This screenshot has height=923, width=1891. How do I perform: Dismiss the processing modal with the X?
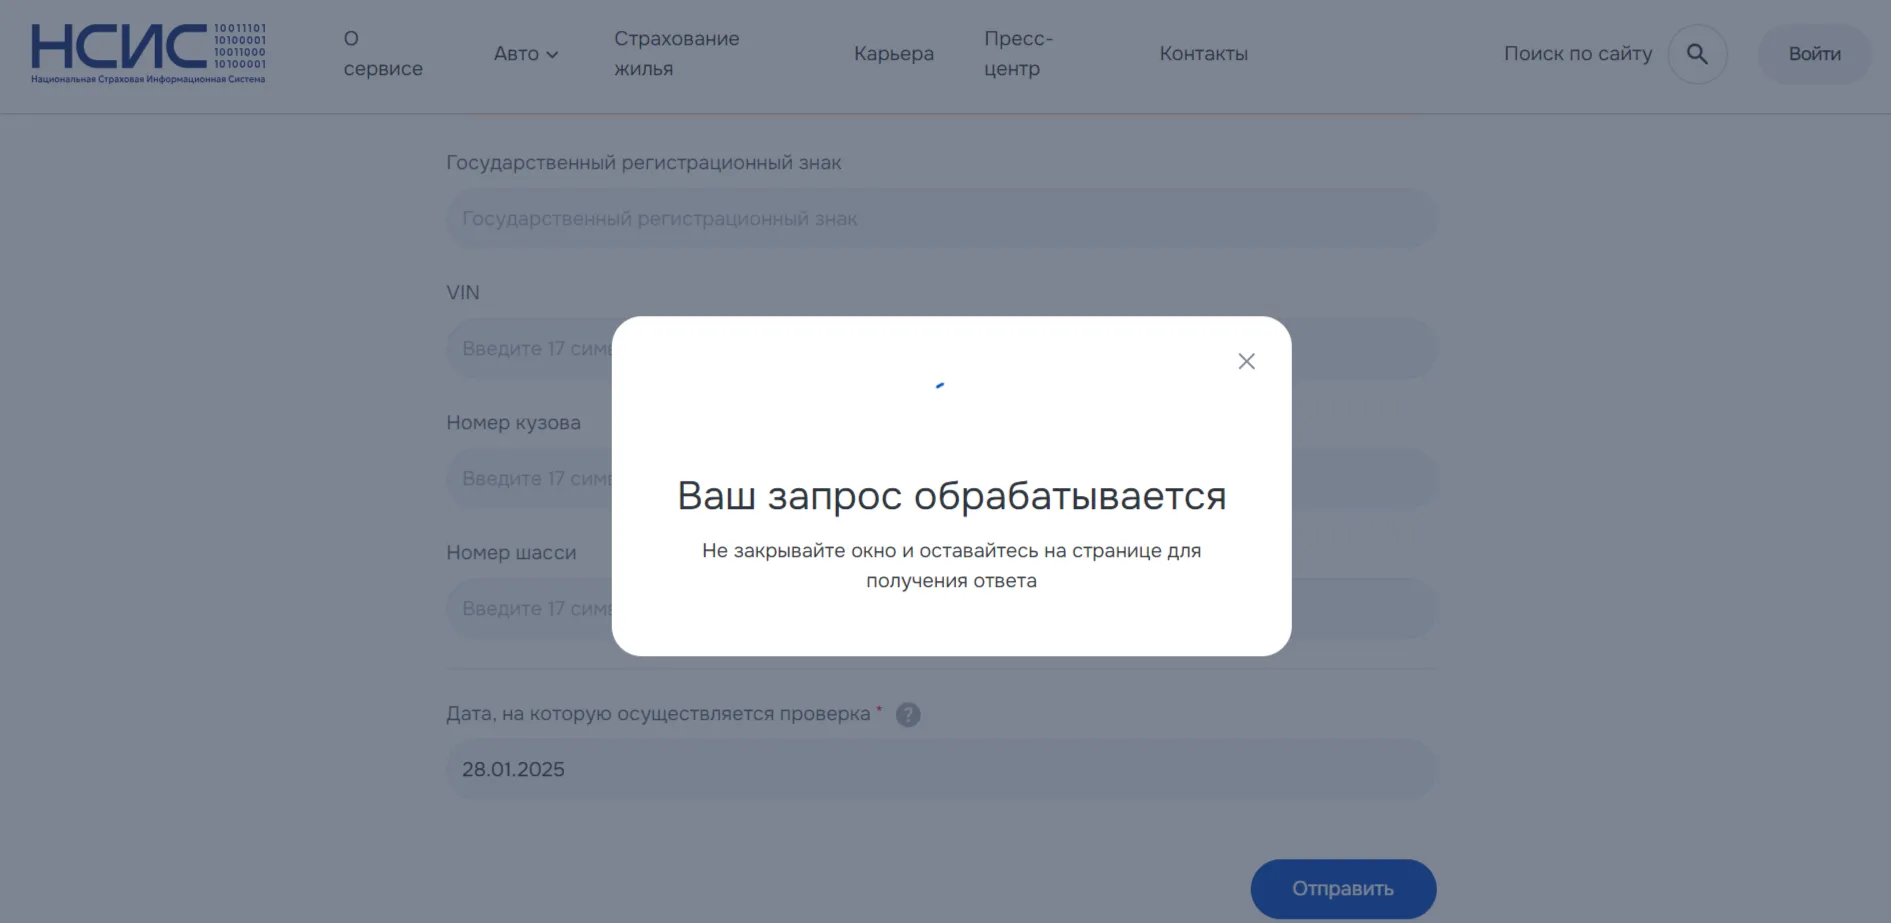pos(1246,361)
